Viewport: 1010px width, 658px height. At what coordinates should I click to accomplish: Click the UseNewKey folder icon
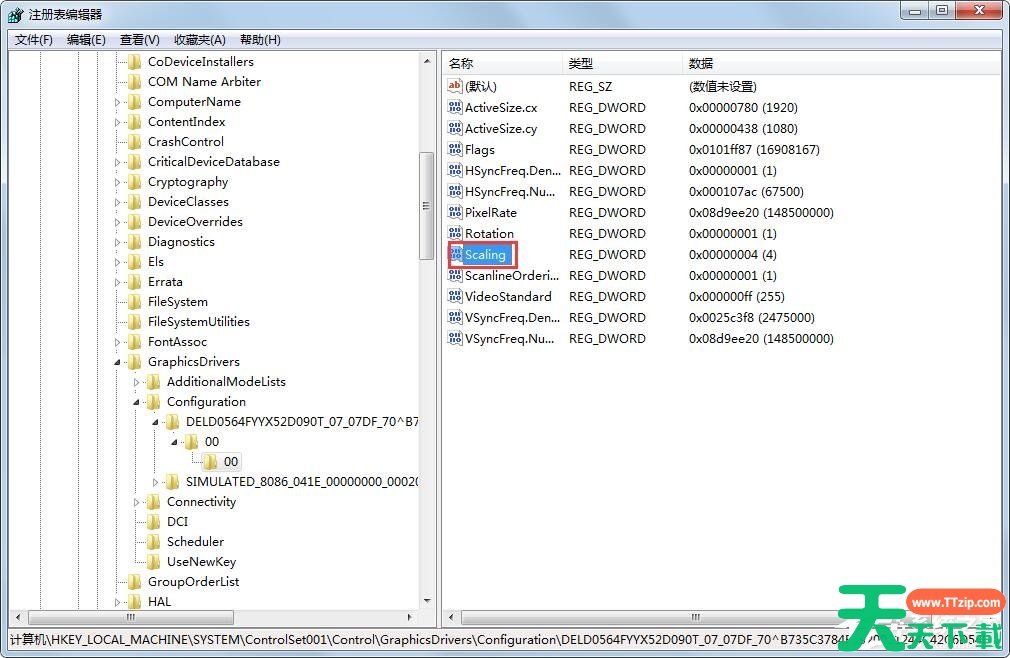click(153, 561)
